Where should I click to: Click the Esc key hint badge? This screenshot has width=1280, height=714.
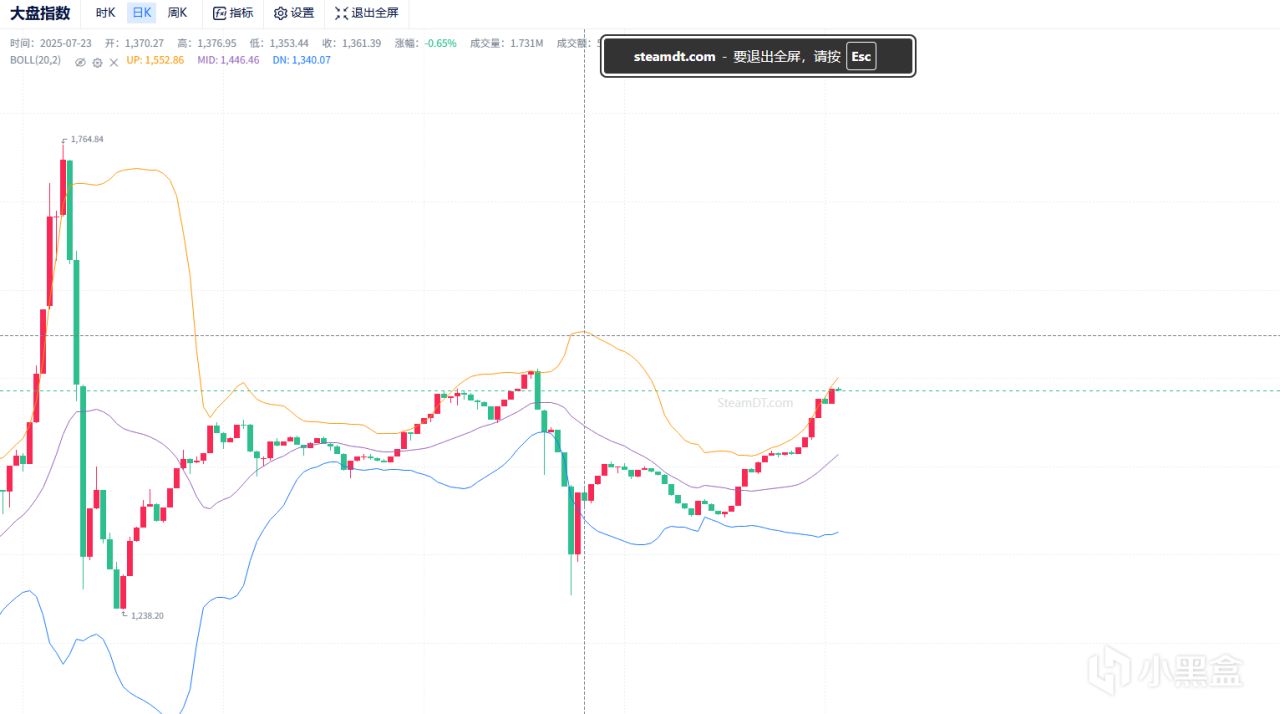click(x=861, y=56)
